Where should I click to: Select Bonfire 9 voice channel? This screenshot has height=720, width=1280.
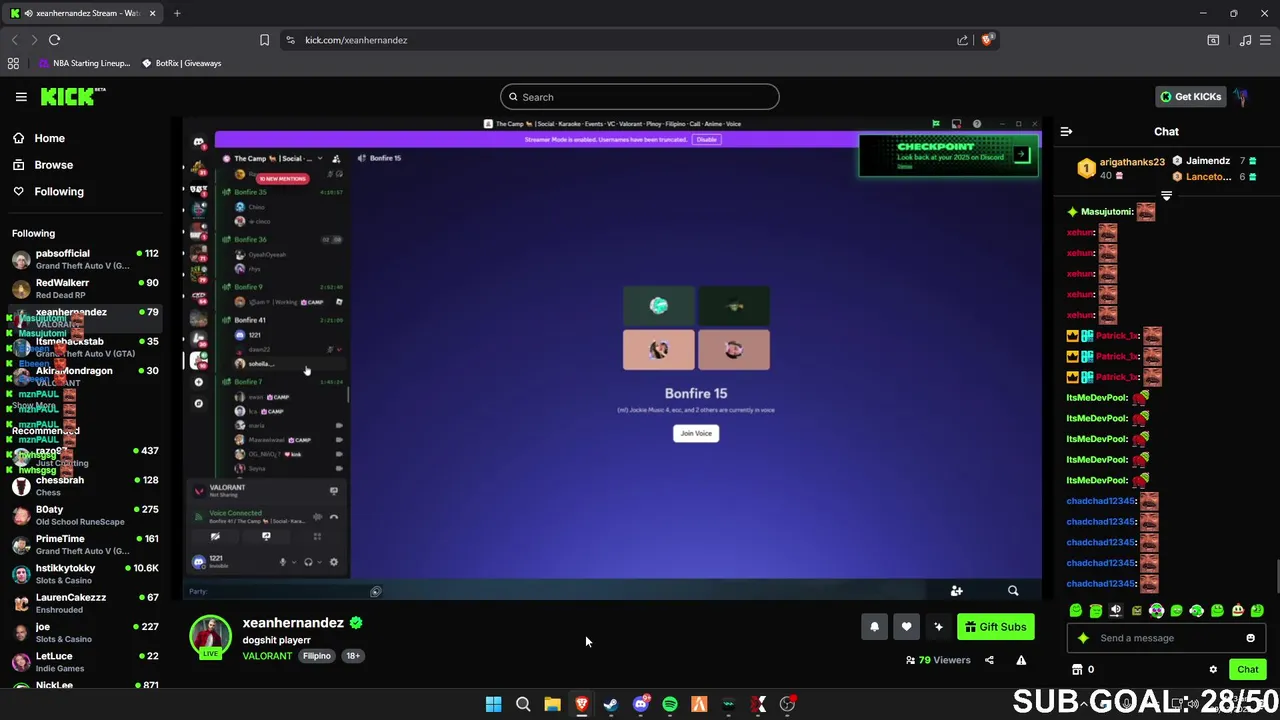(248, 287)
